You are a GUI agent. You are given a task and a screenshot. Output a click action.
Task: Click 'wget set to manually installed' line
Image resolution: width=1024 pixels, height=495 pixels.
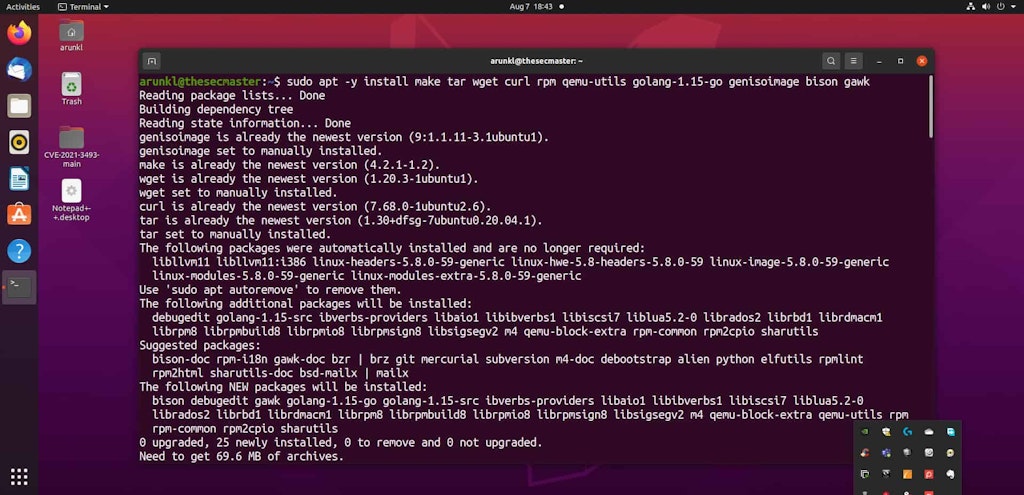pos(238,193)
